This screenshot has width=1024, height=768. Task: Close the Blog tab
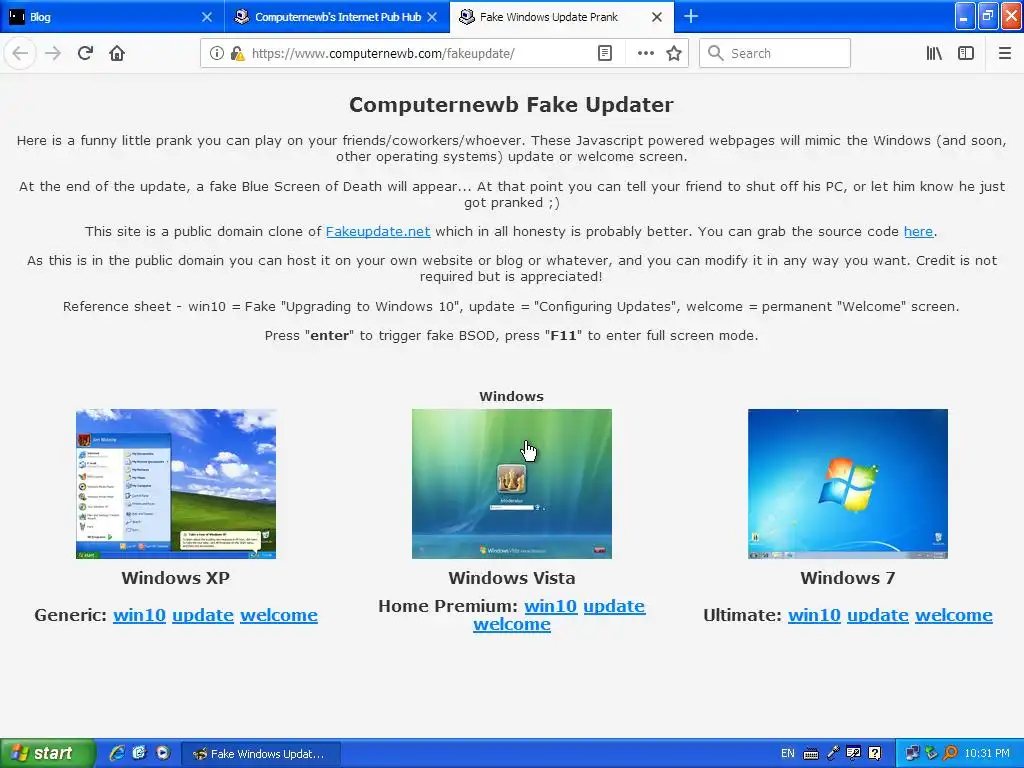coord(207,17)
